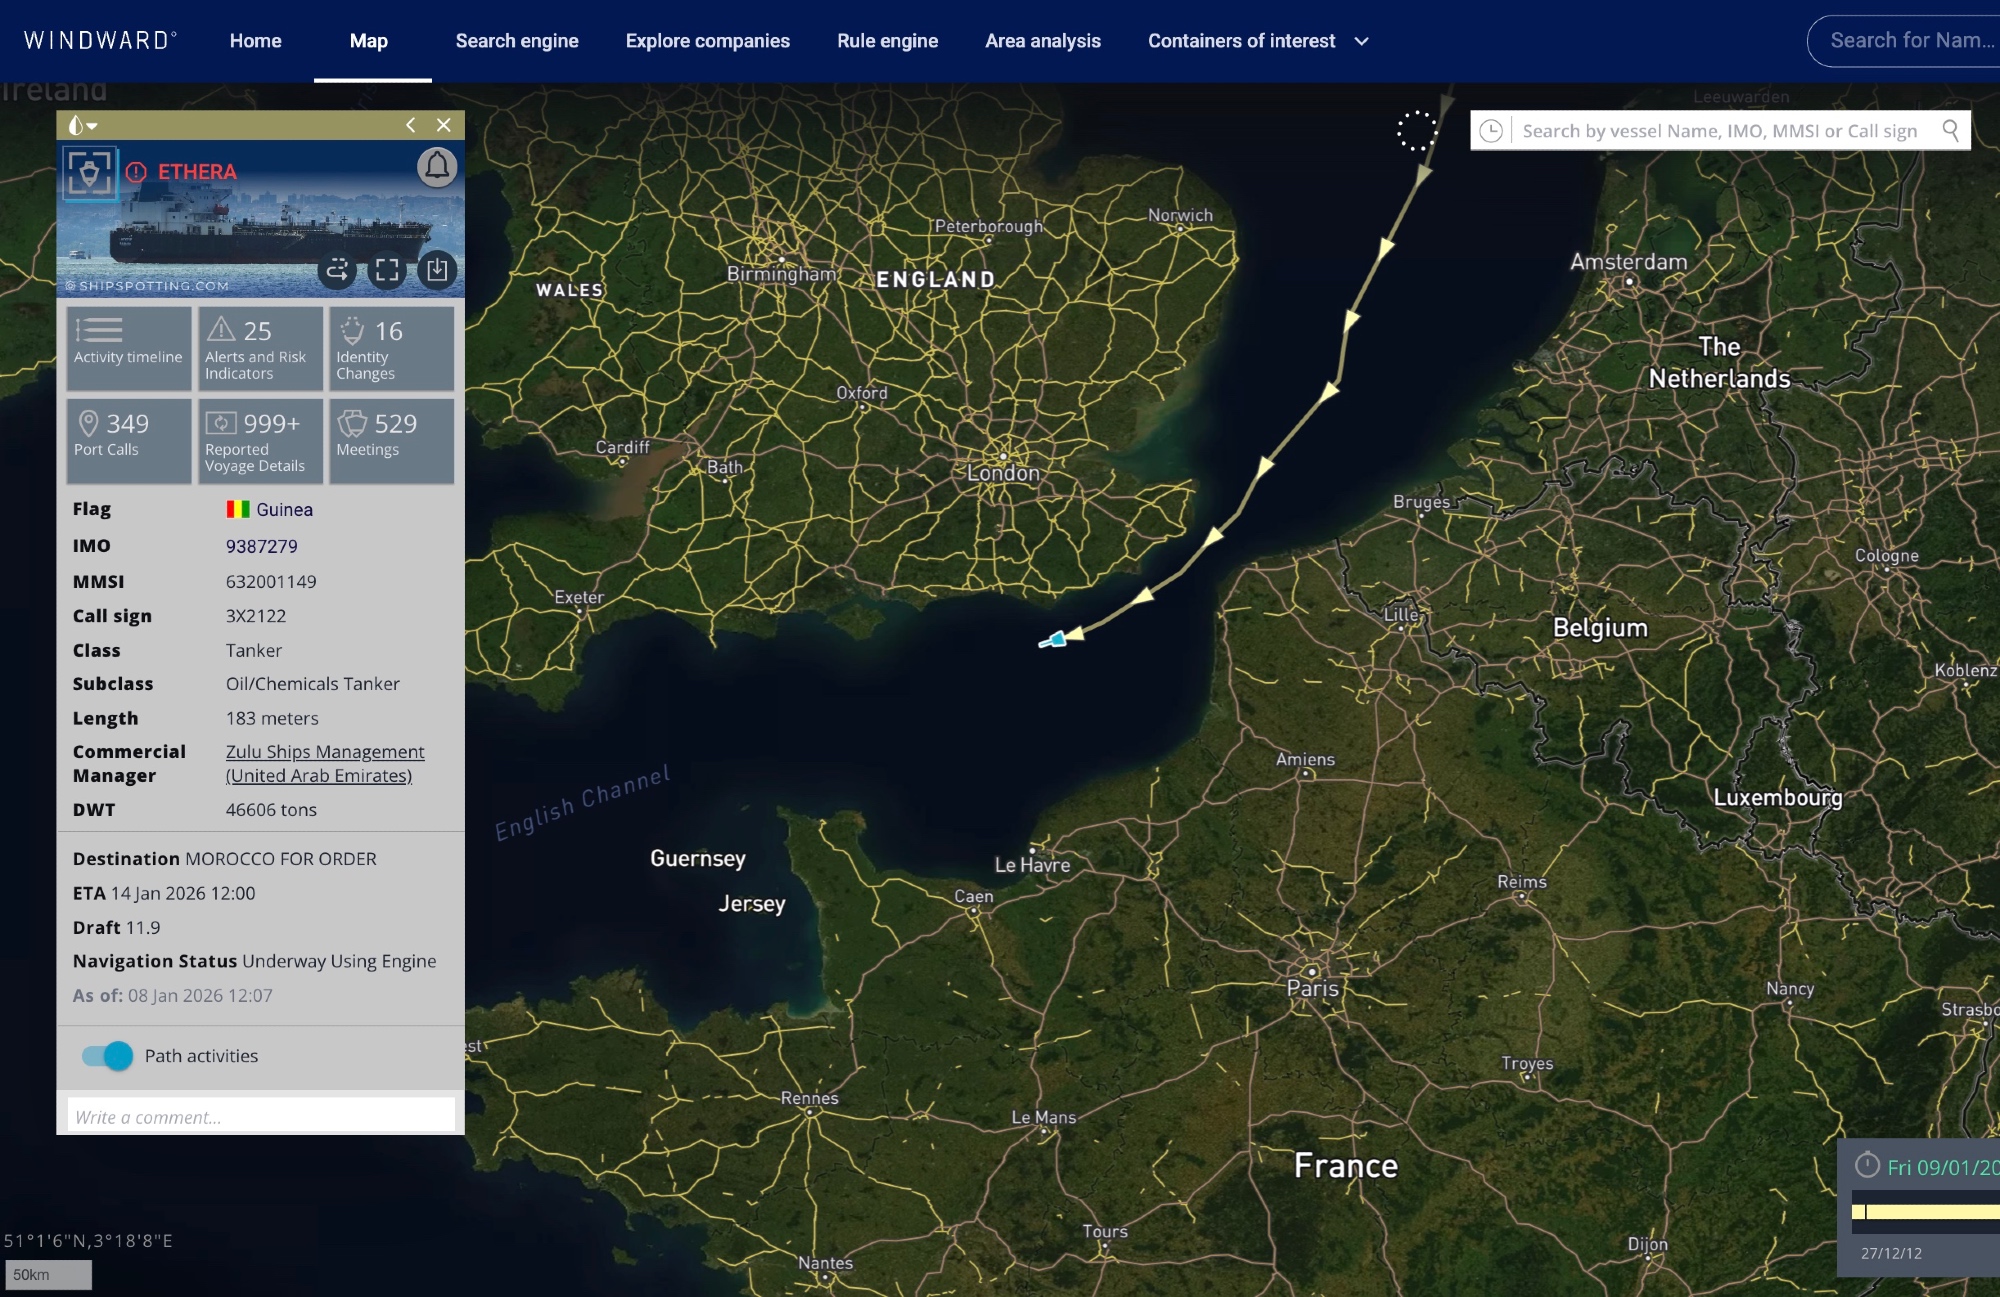Open the Identity Changes tile
Screen dimensions: 2000x1297
tap(390, 347)
